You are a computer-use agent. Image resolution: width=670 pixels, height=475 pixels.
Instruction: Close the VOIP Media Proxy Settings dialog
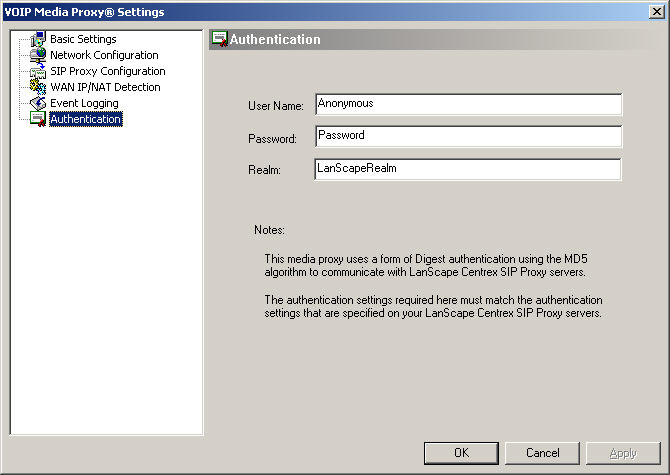tap(656, 12)
